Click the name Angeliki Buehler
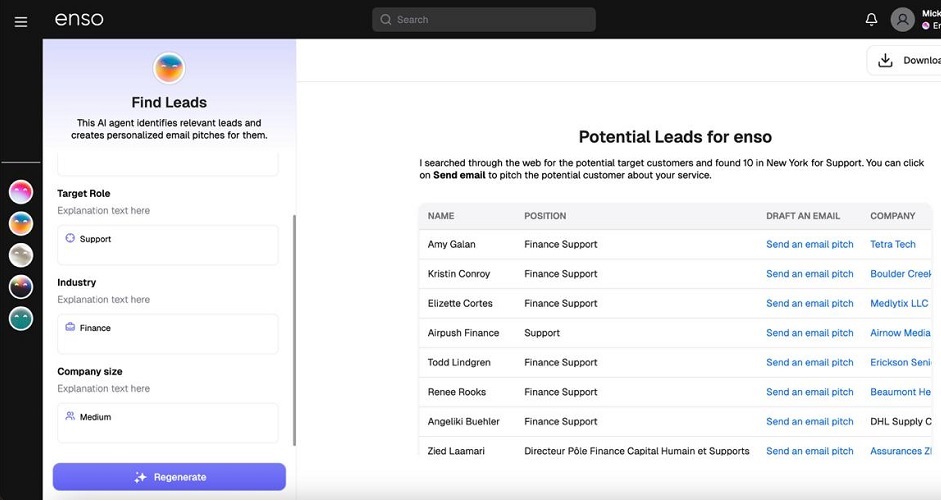Viewport: 941px width, 500px height. click(x=463, y=421)
